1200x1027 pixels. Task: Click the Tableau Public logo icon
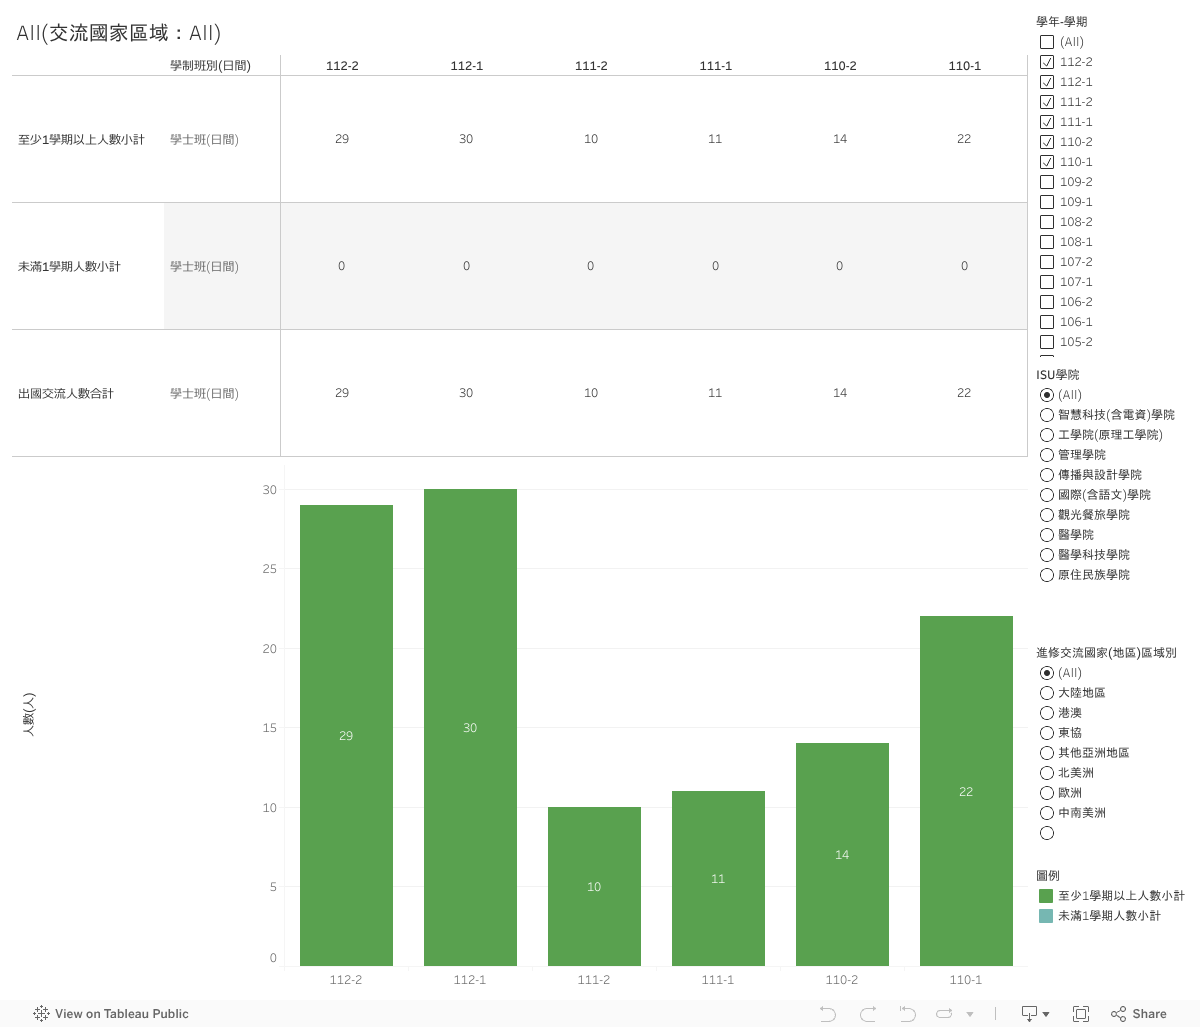click(41, 1013)
